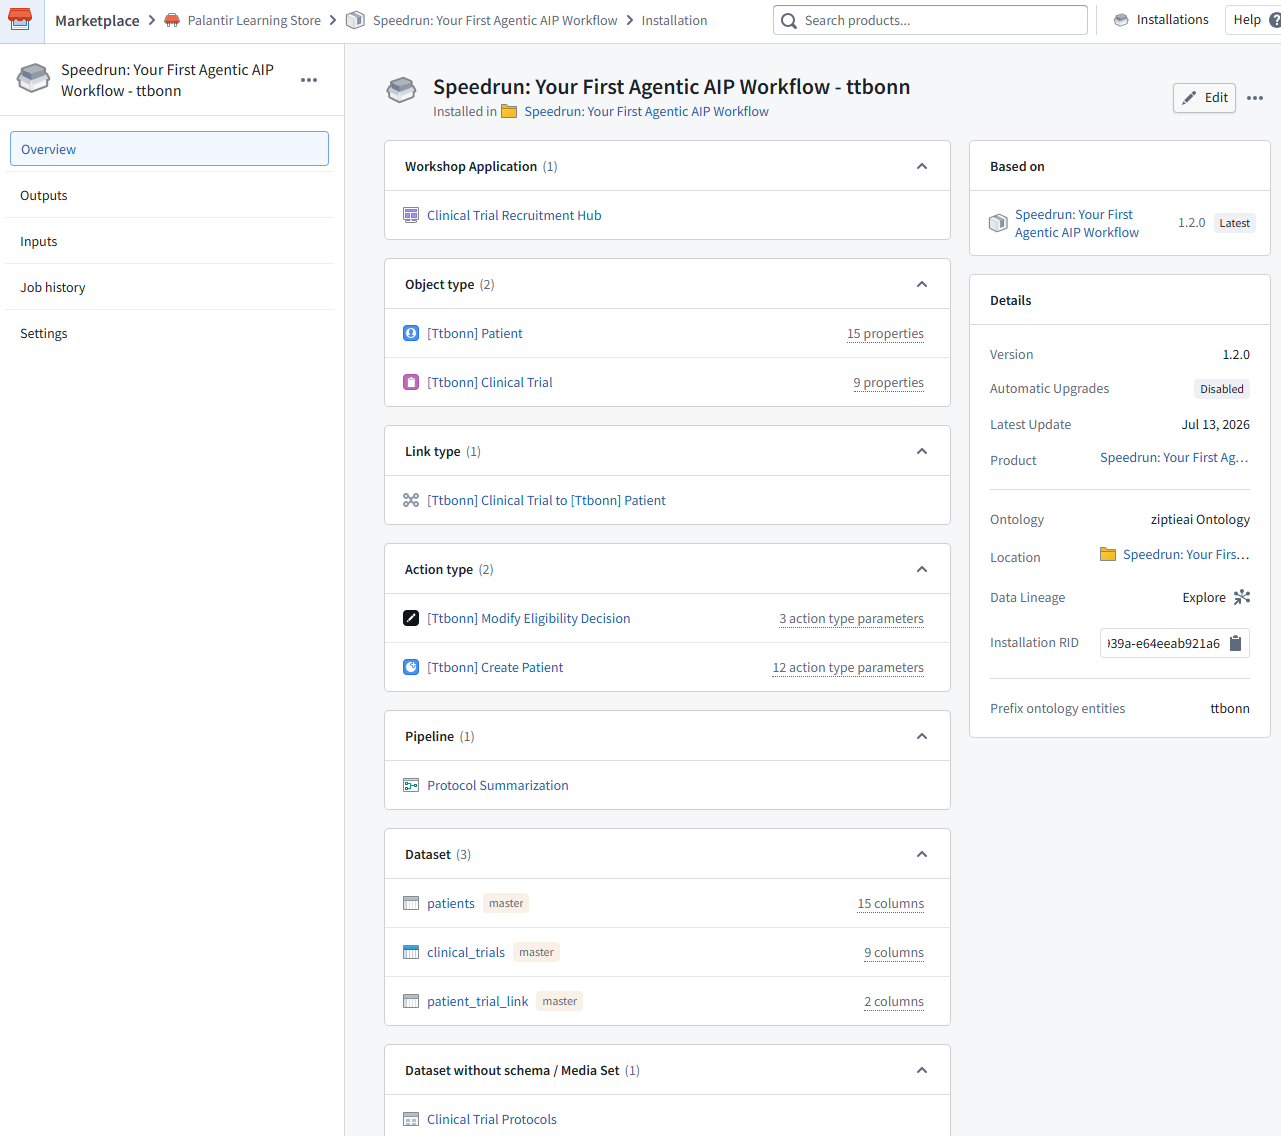The width and height of the screenshot is (1281, 1136).
Task: Collapse the Dataset section
Action: coord(922,854)
